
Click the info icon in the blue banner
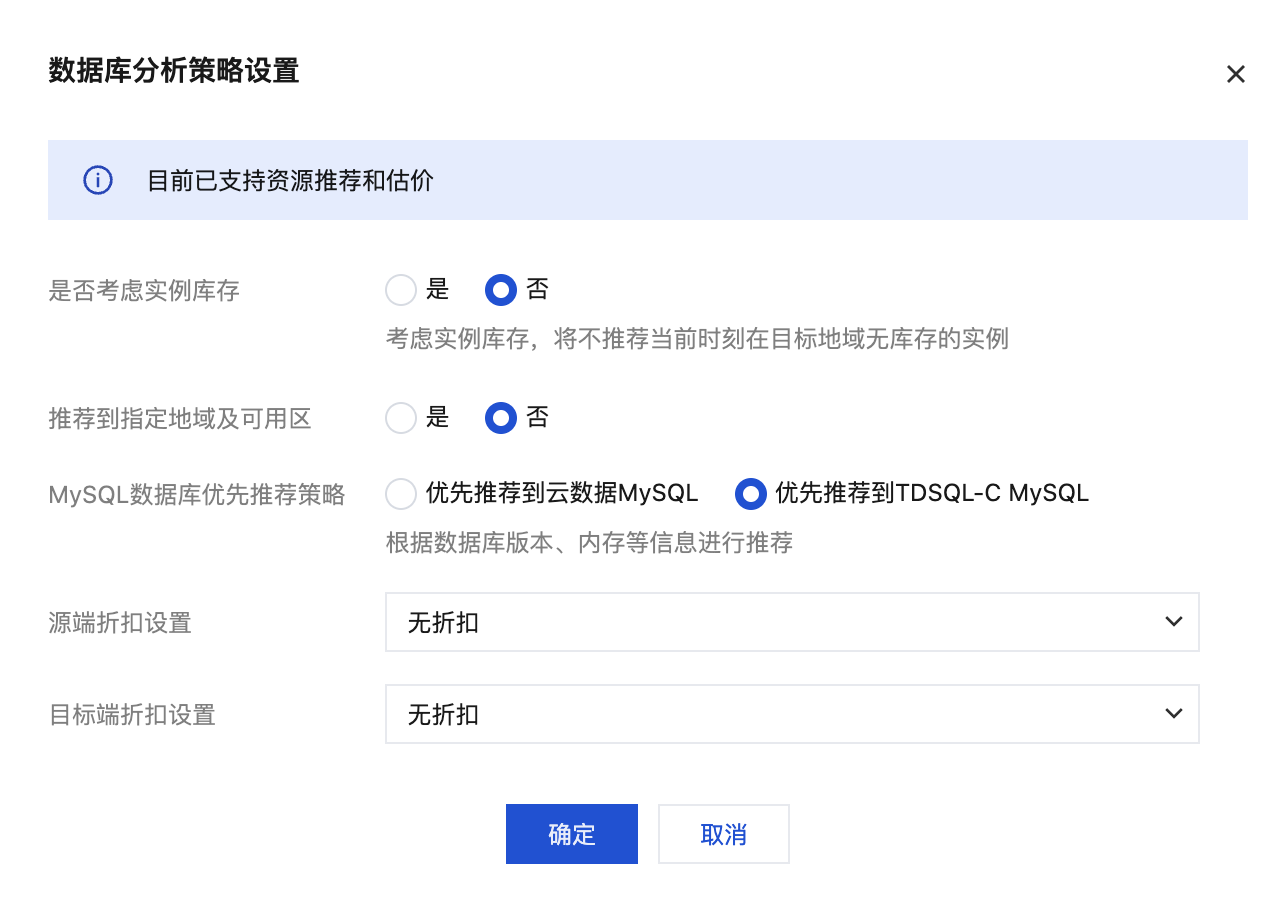(97, 181)
